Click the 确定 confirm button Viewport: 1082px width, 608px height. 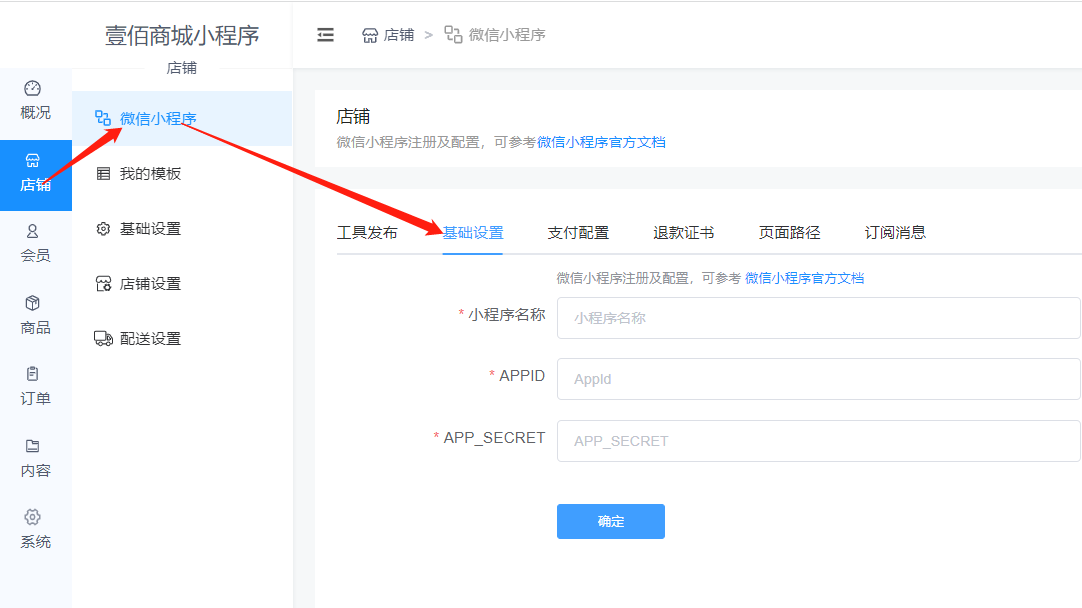pyautogui.click(x=611, y=521)
